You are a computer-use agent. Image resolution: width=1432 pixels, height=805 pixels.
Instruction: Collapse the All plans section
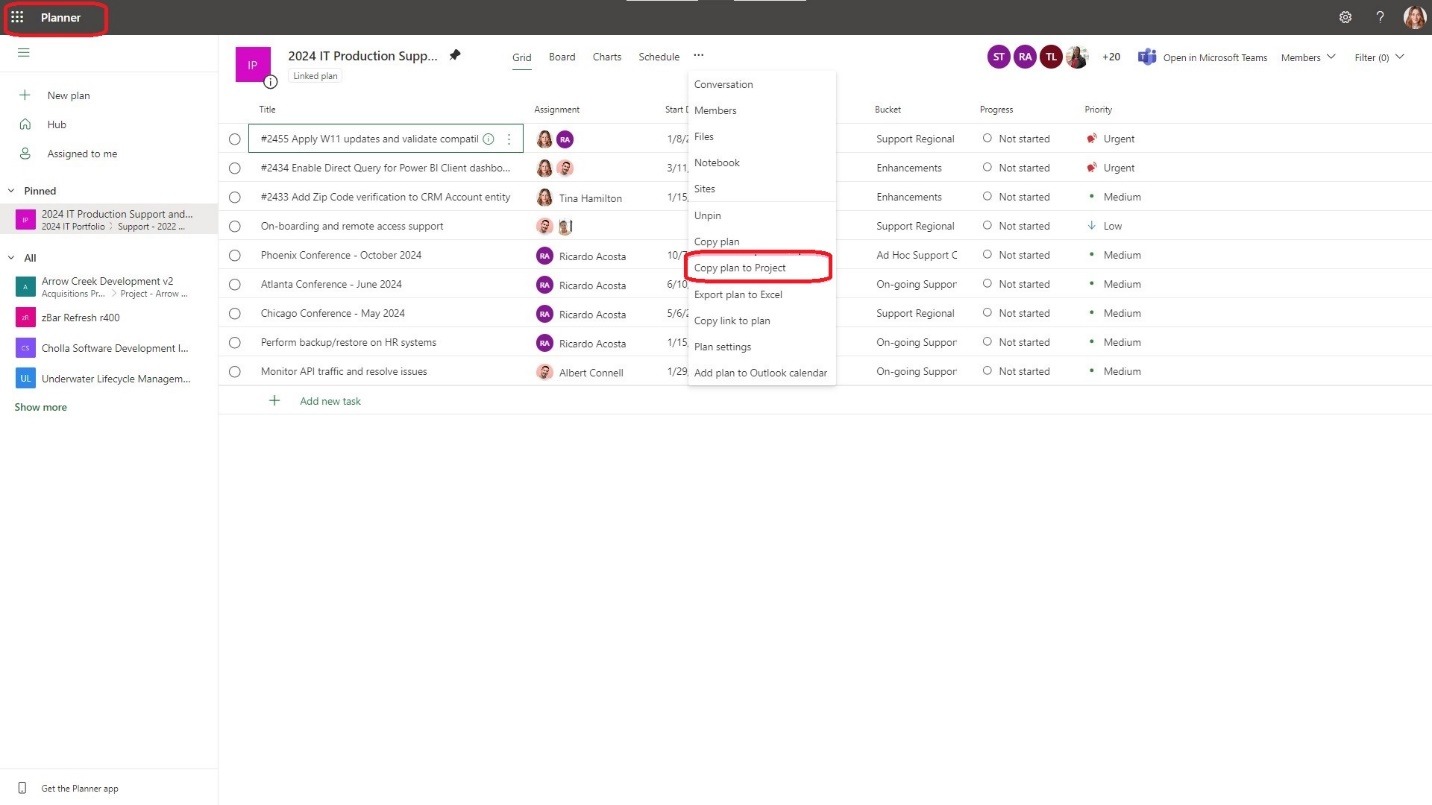click(x=11, y=257)
